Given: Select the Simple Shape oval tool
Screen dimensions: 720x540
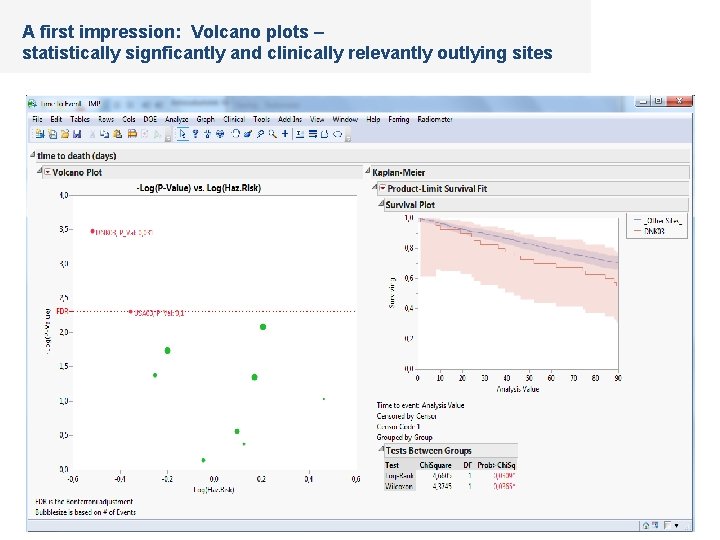Looking at the screenshot, I should [338, 134].
